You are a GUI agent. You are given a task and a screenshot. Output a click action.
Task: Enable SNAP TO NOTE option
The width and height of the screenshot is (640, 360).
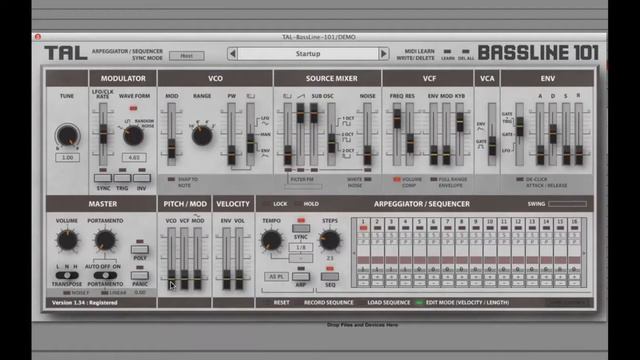tap(171, 179)
